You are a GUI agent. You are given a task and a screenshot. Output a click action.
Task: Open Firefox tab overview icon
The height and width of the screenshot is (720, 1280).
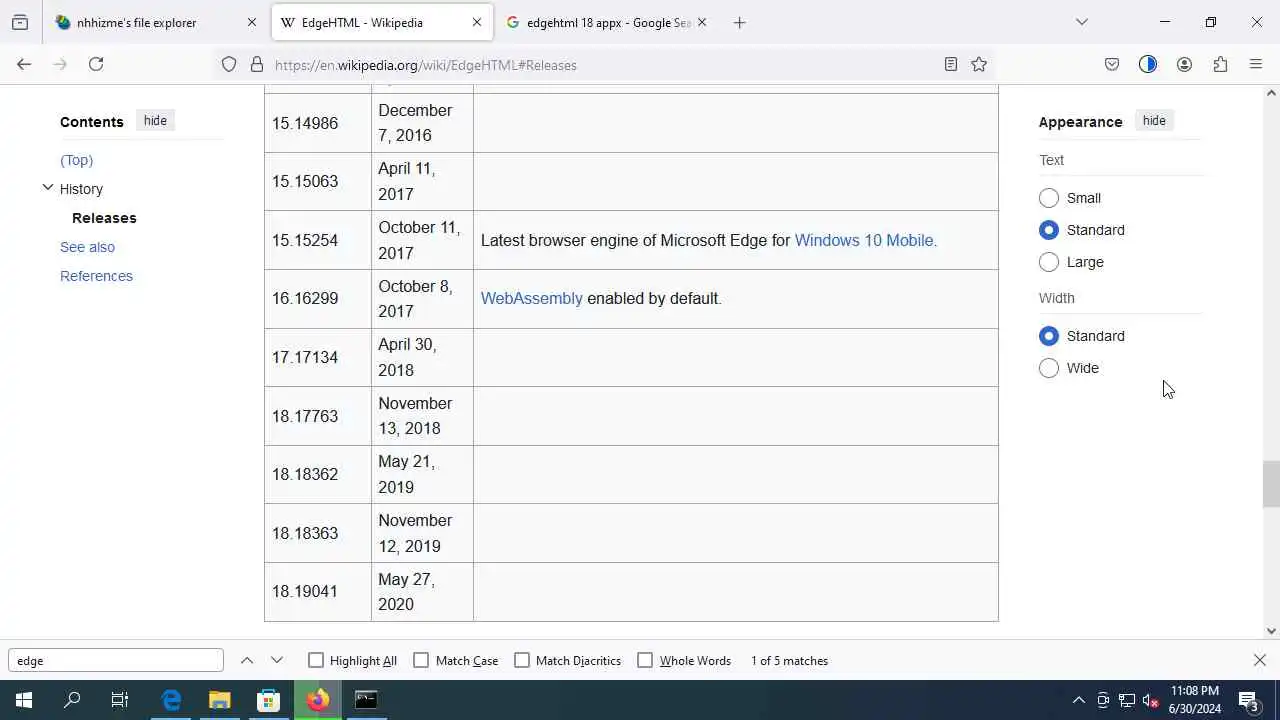tap(20, 22)
